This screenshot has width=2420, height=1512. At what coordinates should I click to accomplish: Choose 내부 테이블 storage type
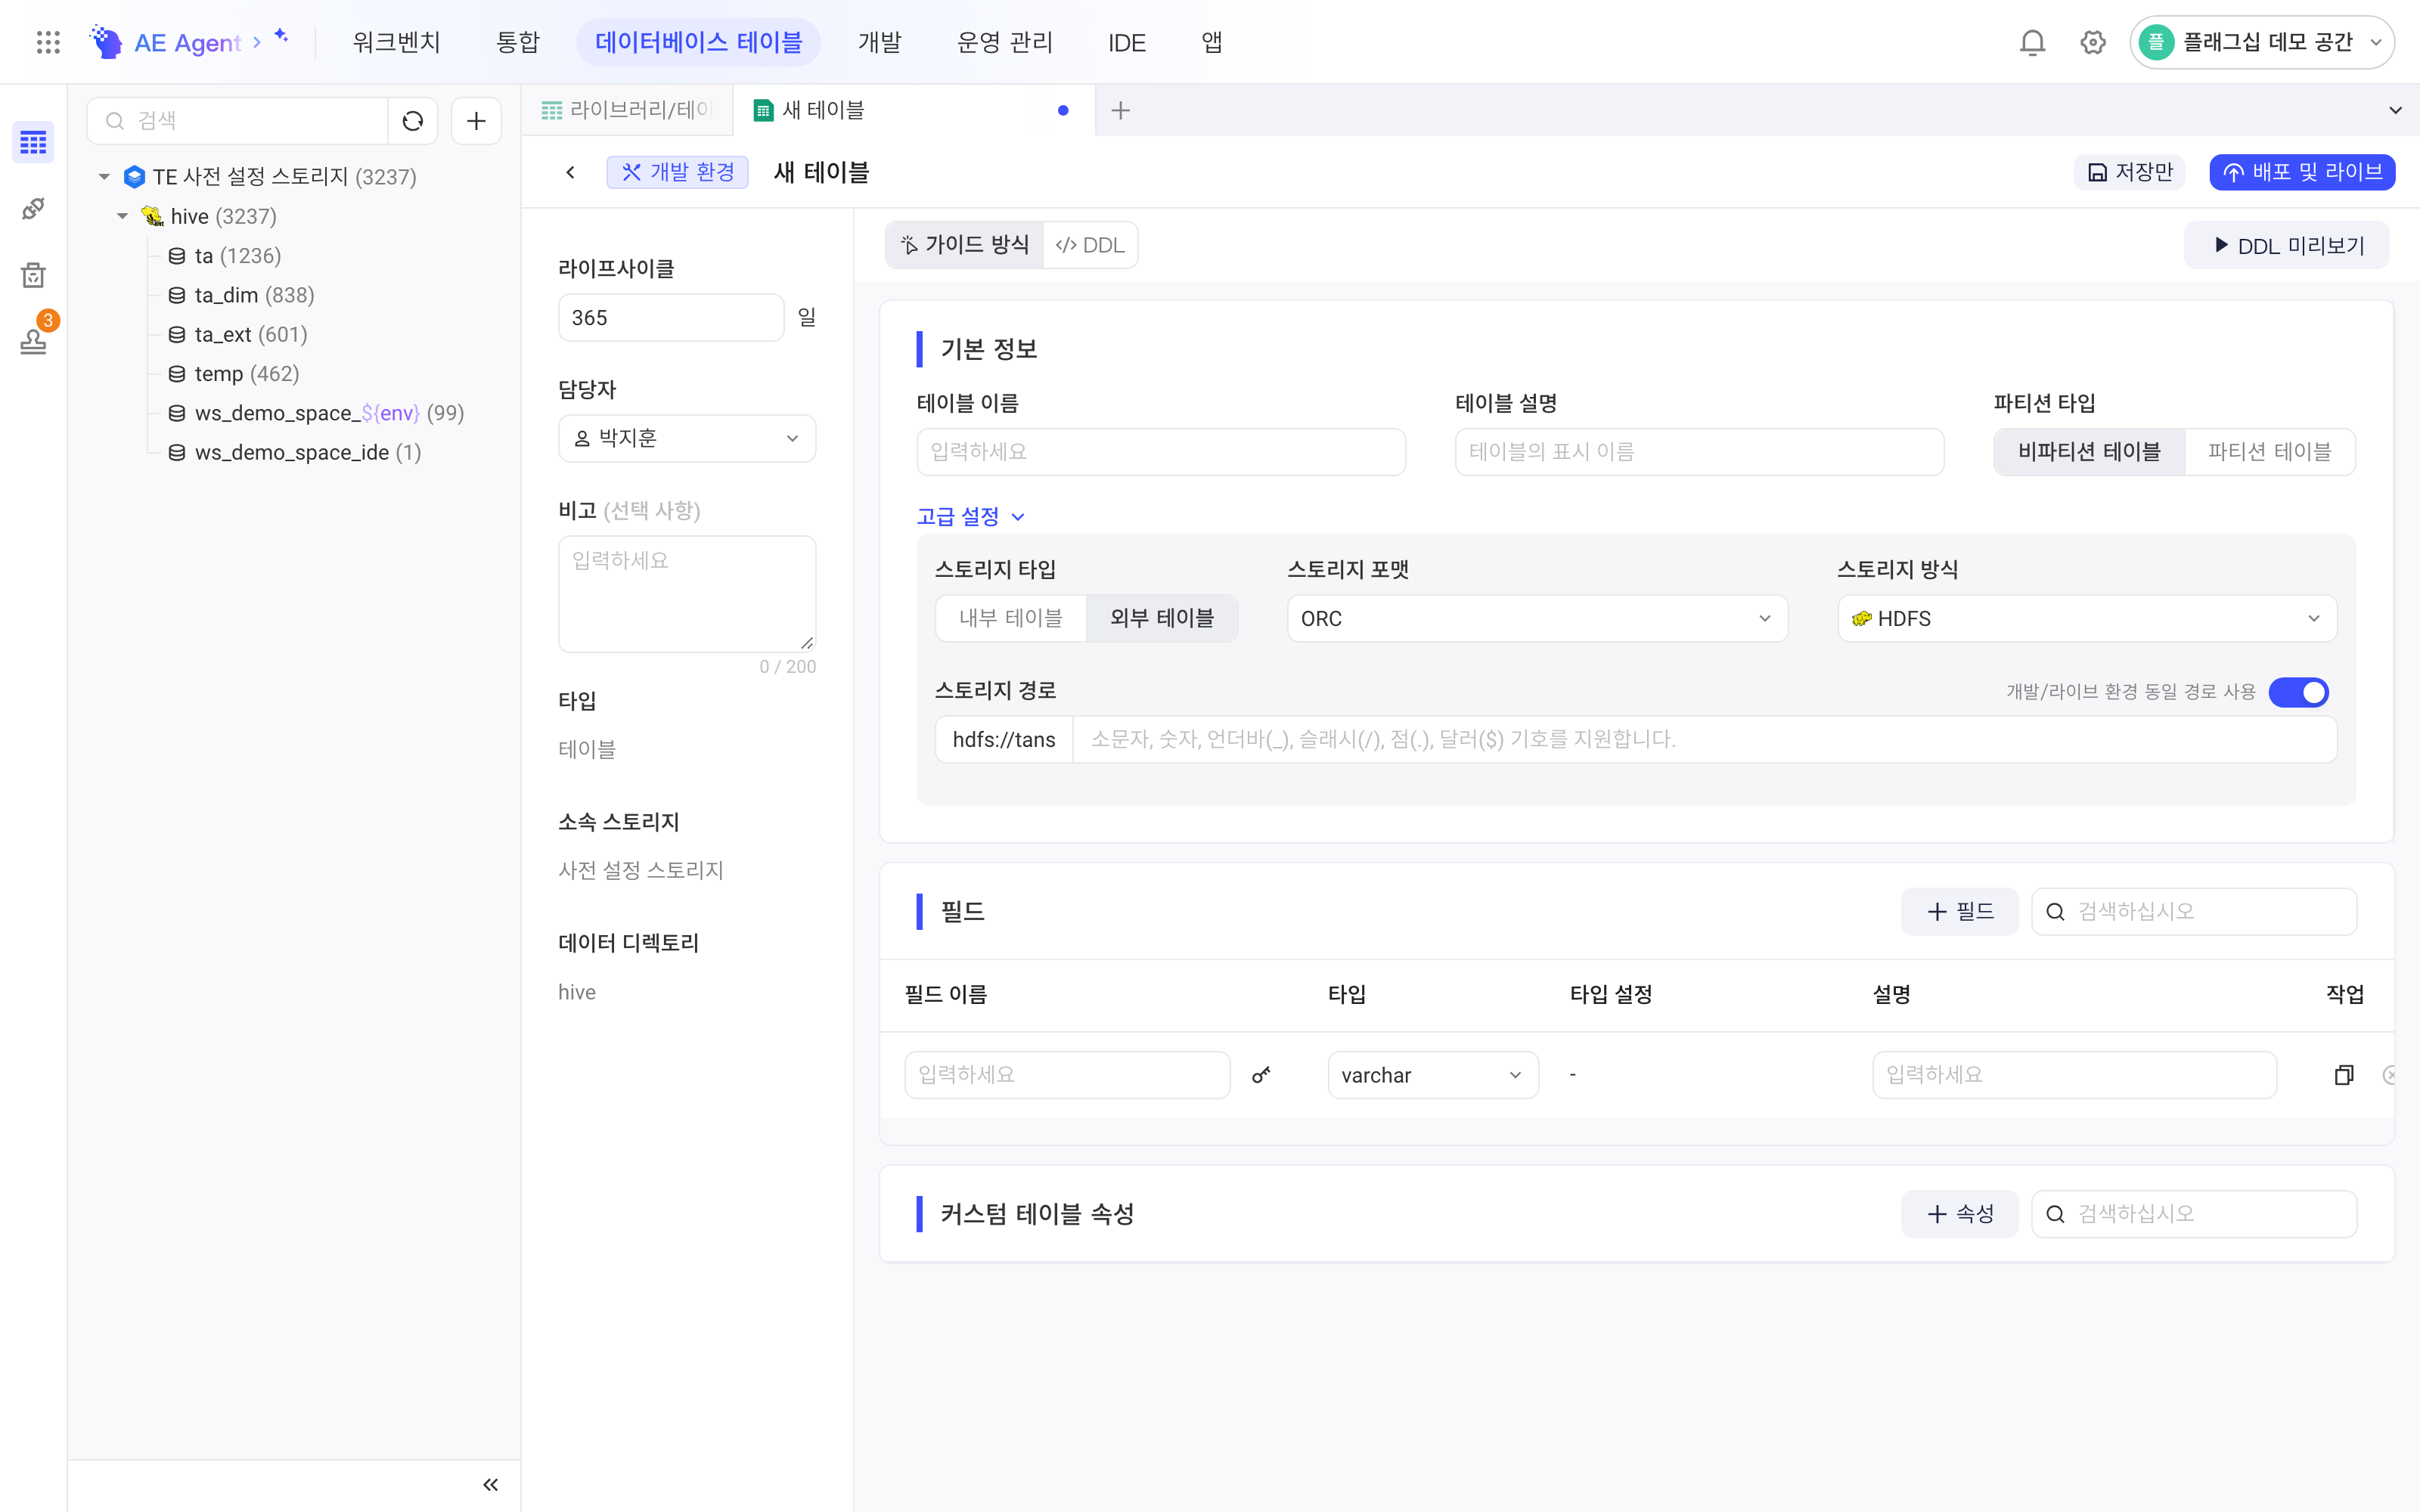1010,618
